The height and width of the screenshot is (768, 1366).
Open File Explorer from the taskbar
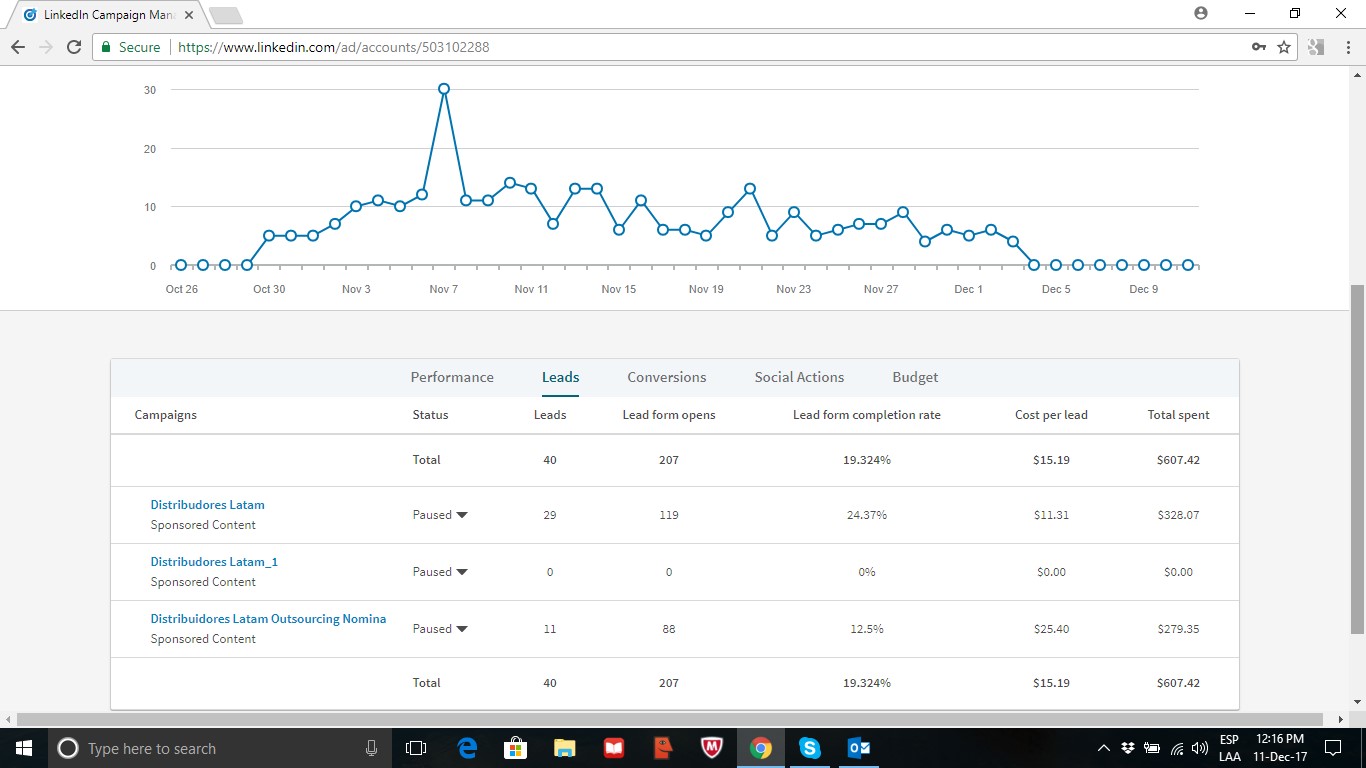[x=565, y=748]
